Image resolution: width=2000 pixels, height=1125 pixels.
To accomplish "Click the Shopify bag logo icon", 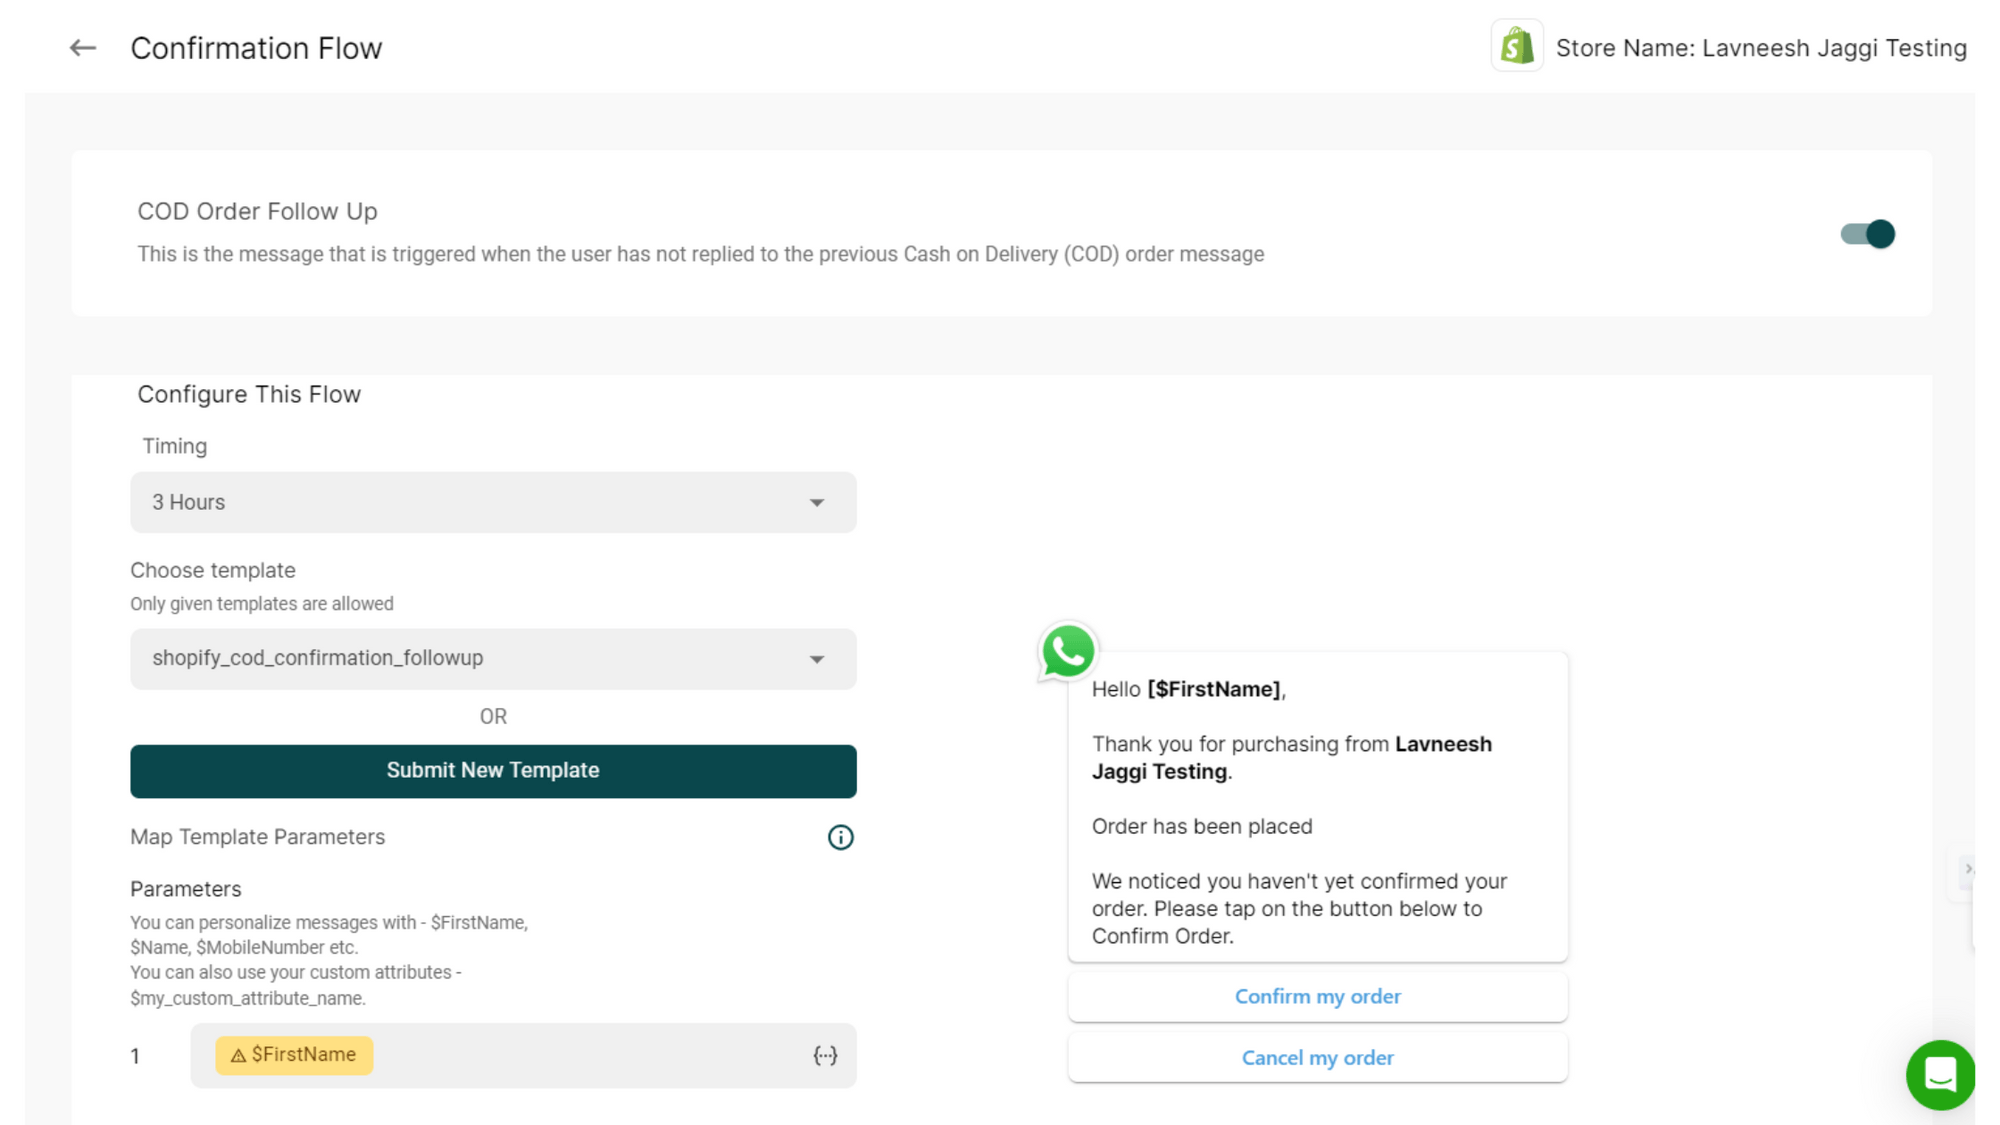I will point(1516,47).
